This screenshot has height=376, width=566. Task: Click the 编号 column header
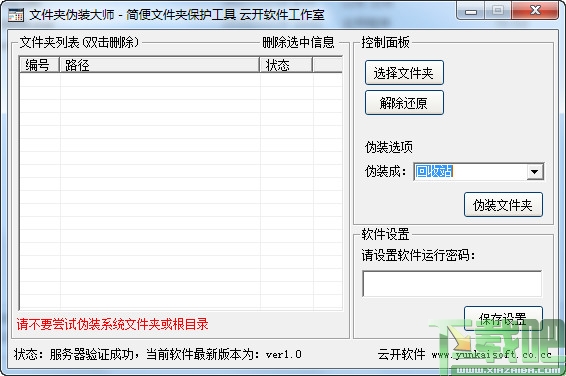coord(39,65)
